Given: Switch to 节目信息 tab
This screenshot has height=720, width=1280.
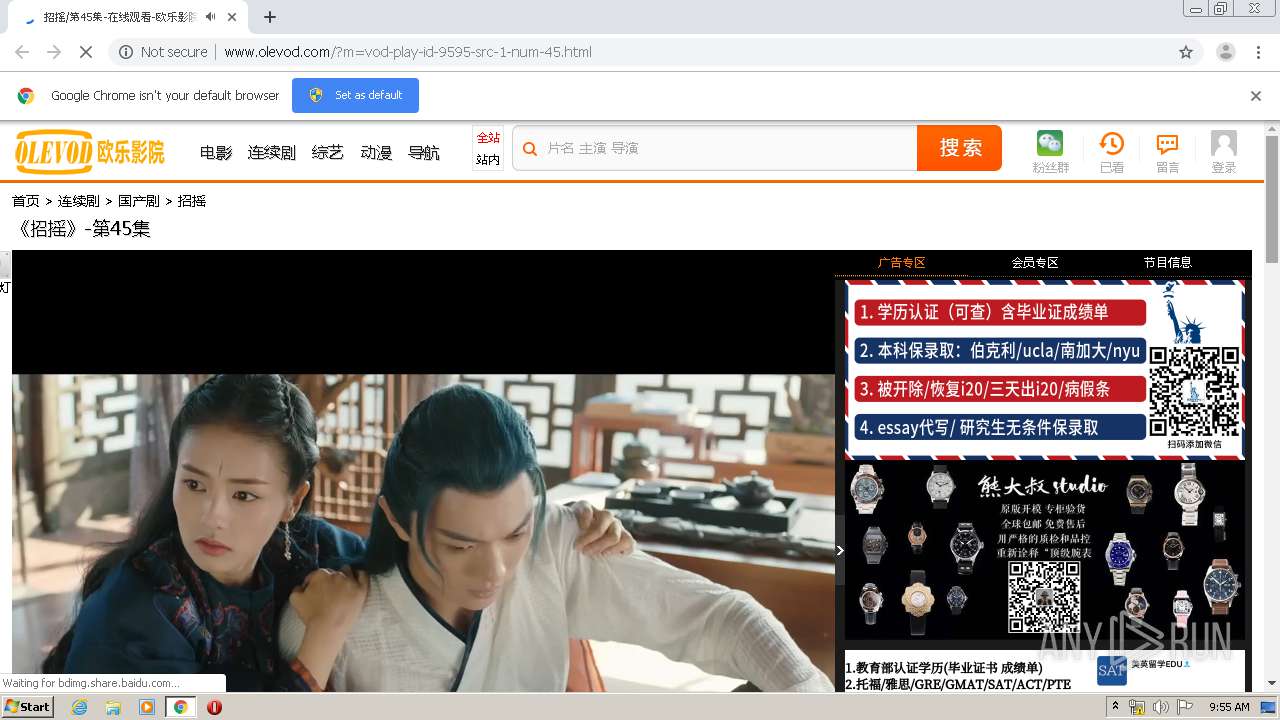Looking at the screenshot, I should click(1168, 263).
